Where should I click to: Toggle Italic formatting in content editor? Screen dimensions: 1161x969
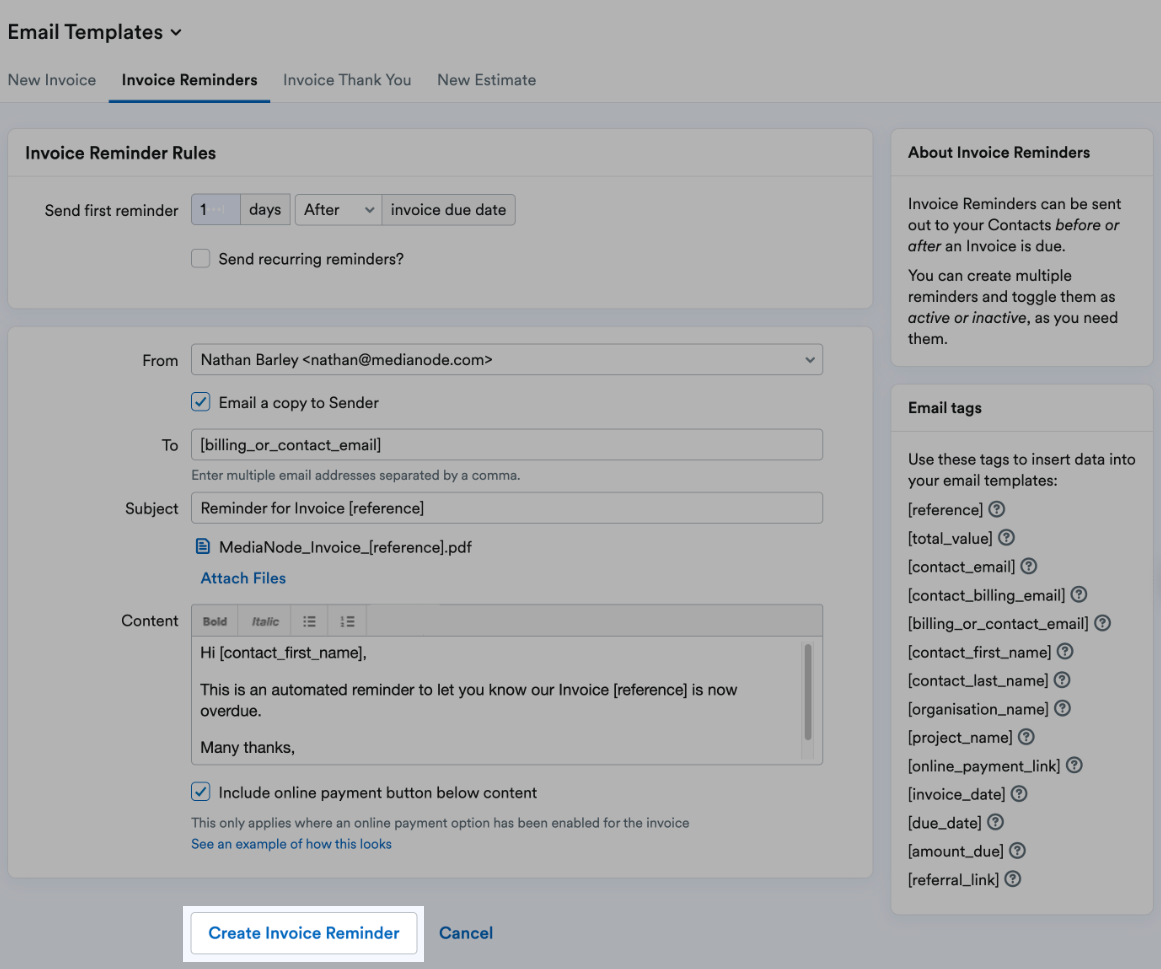pos(265,621)
